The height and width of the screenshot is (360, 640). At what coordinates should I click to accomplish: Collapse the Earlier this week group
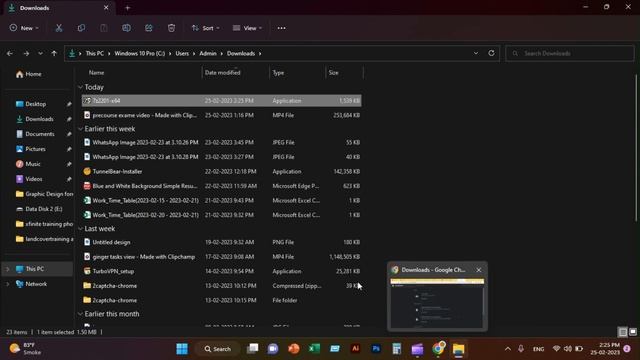[x=80, y=129]
